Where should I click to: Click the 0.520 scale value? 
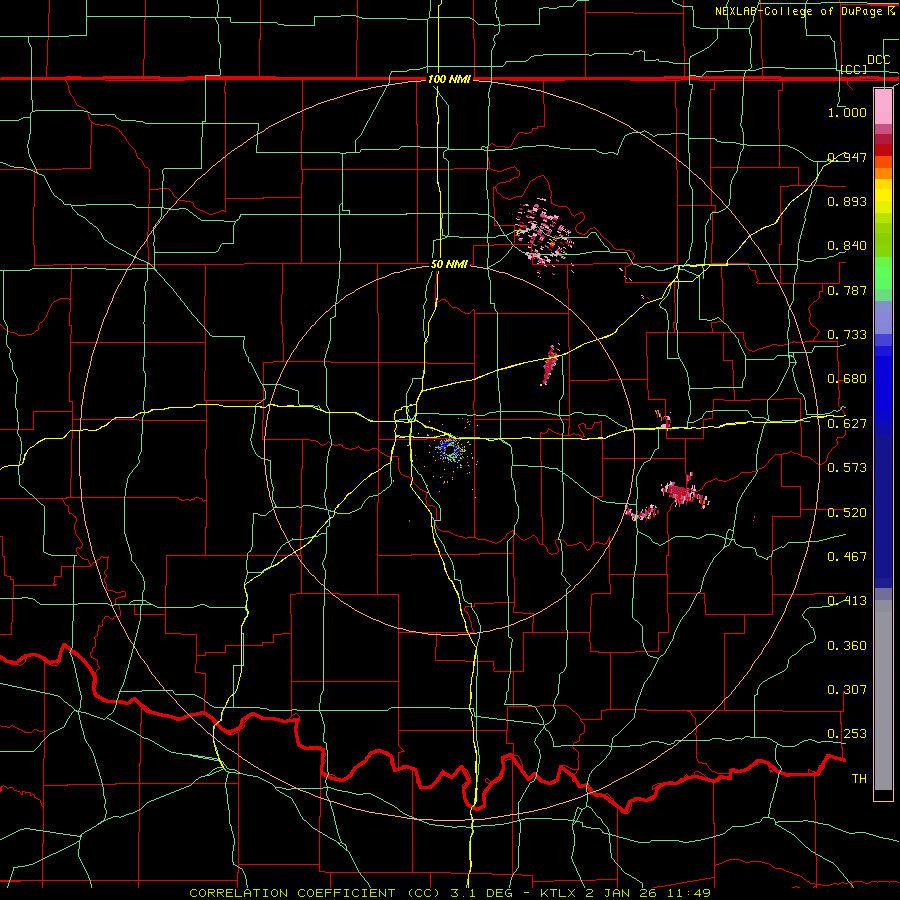click(847, 513)
